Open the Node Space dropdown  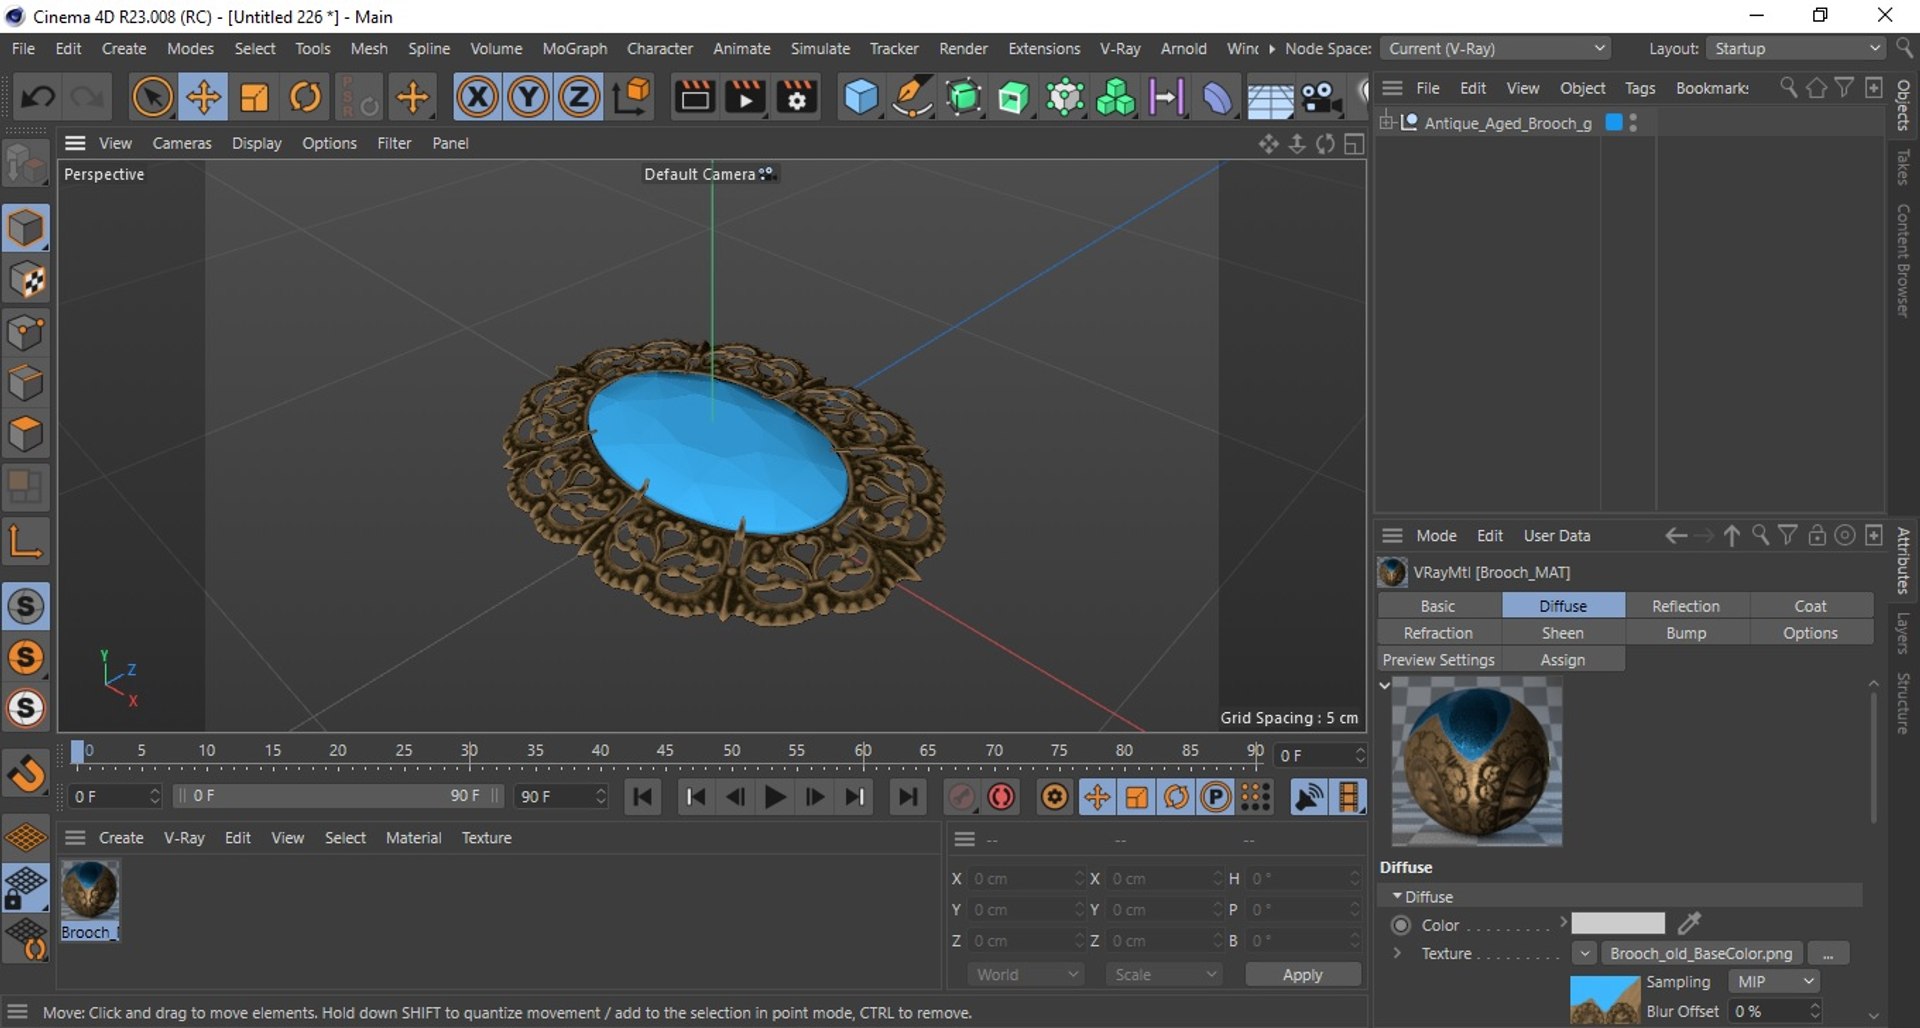click(x=1496, y=48)
